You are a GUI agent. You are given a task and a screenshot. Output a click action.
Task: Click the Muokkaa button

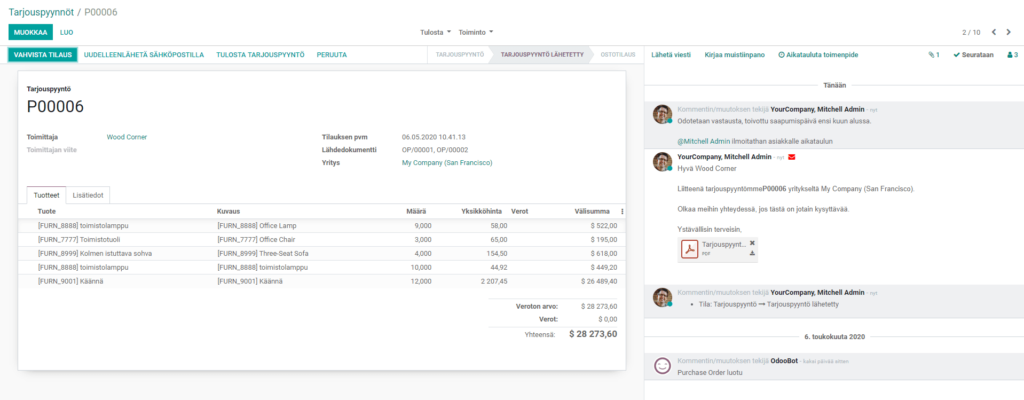point(30,32)
